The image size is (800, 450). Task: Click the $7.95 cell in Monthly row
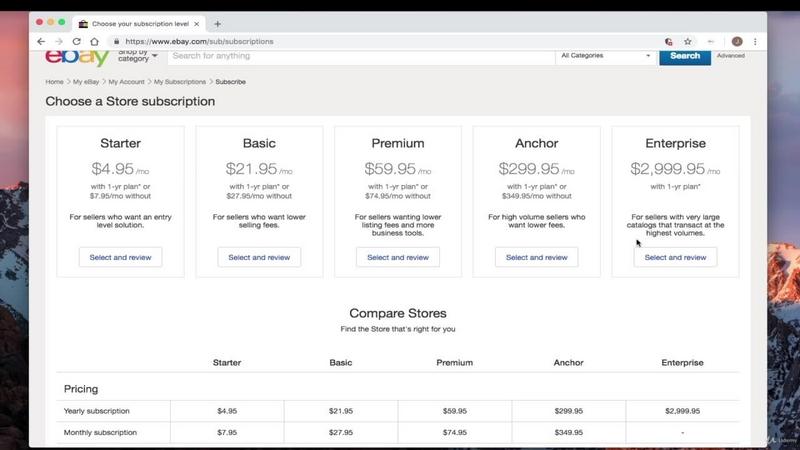point(227,432)
